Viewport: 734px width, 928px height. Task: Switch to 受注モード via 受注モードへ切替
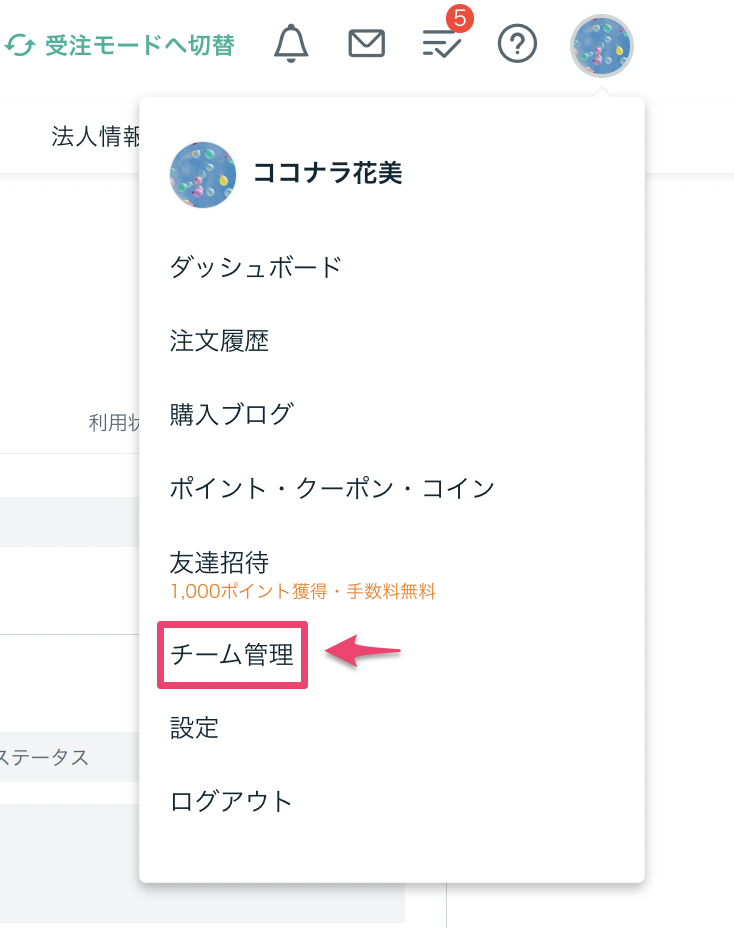pyautogui.click(x=120, y=45)
